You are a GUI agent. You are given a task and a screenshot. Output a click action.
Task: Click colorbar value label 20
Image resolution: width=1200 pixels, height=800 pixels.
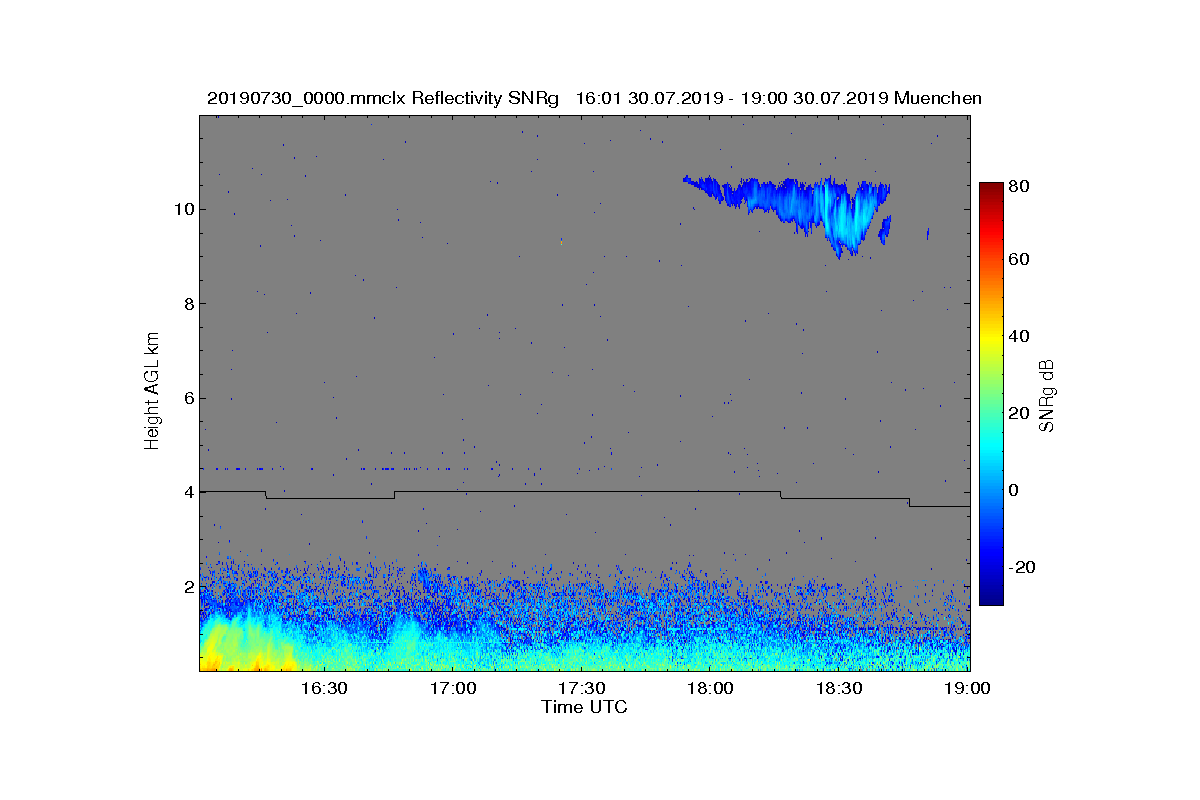click(1021, 414)
